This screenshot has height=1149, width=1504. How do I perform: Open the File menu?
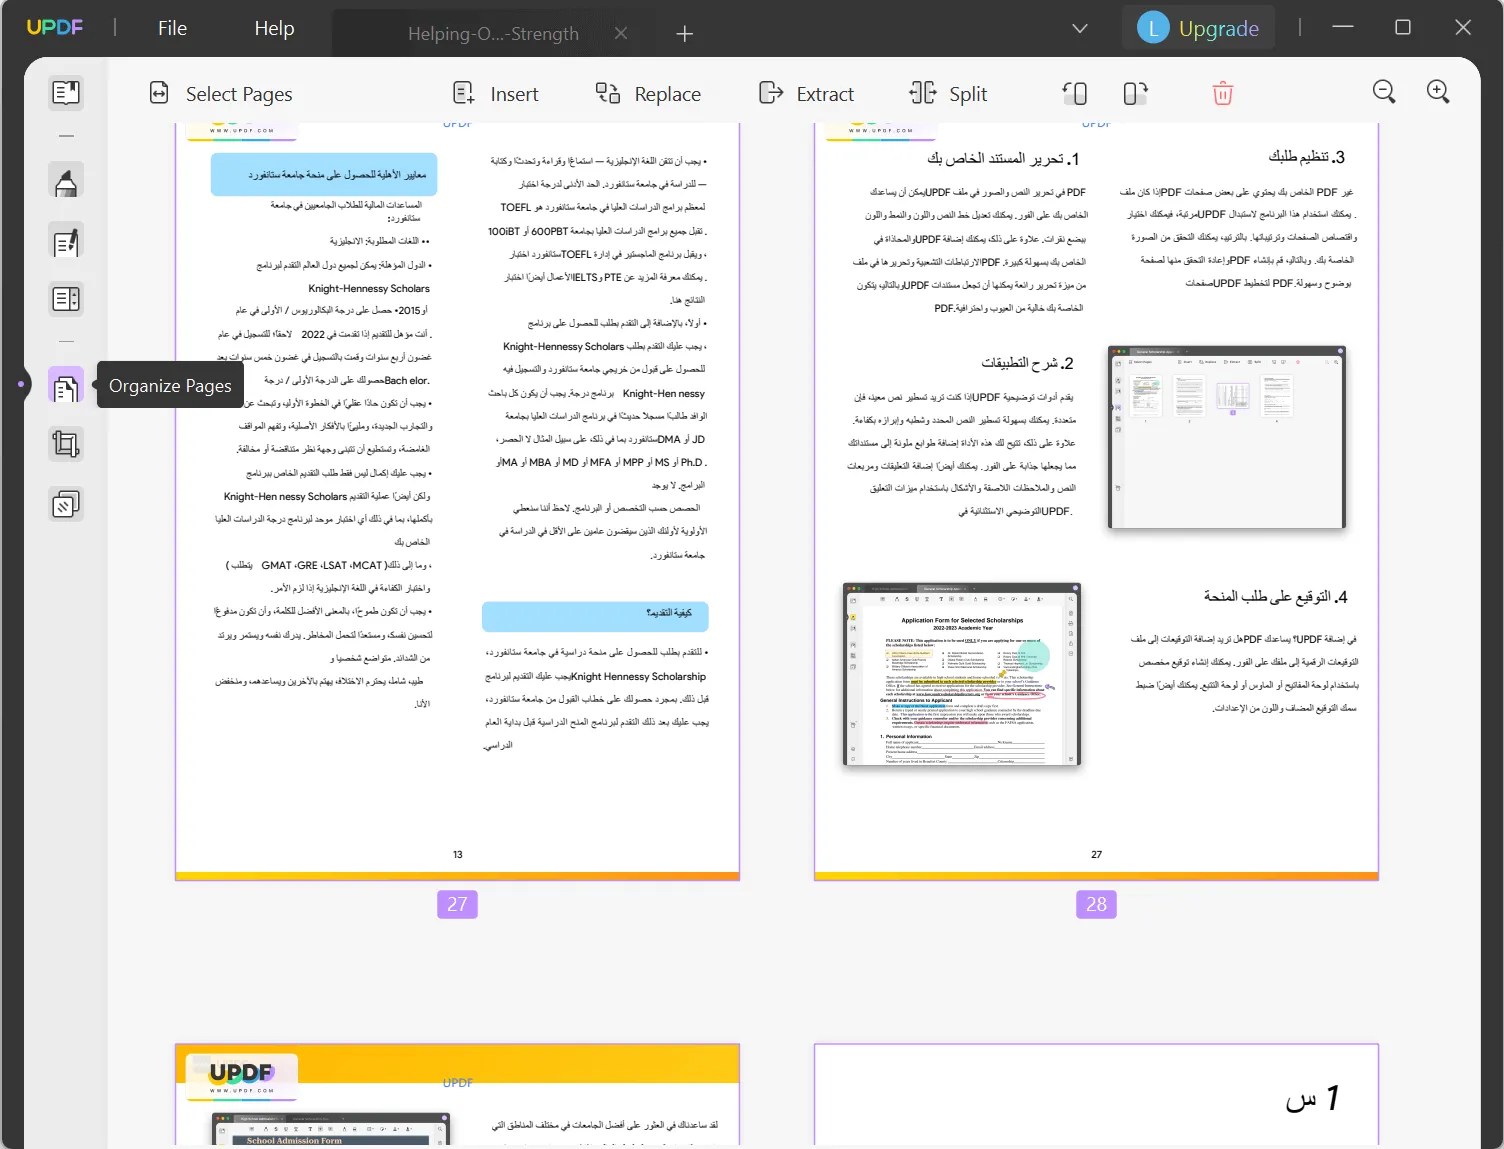click(172, 27)
